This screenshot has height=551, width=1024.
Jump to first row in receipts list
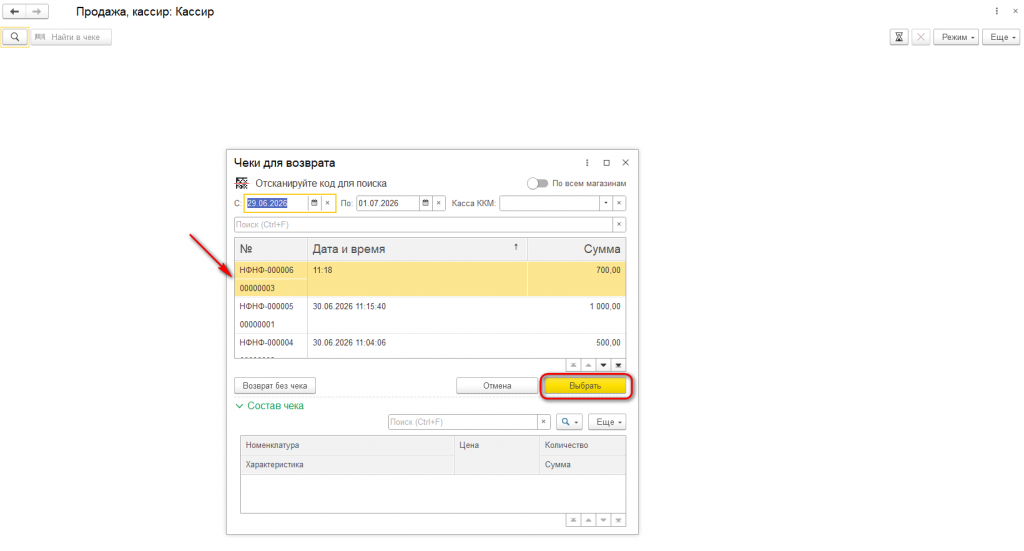573,365
